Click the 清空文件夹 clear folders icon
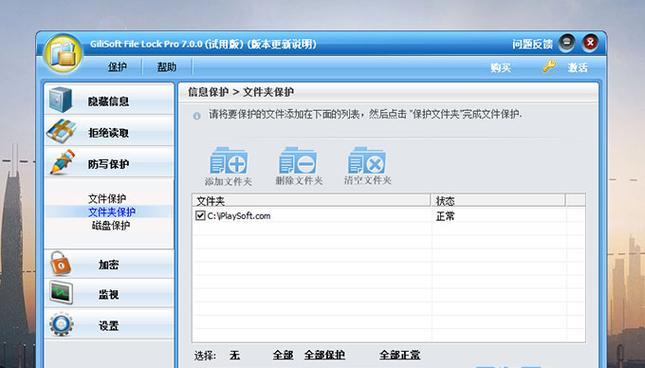 pos(367,161)
